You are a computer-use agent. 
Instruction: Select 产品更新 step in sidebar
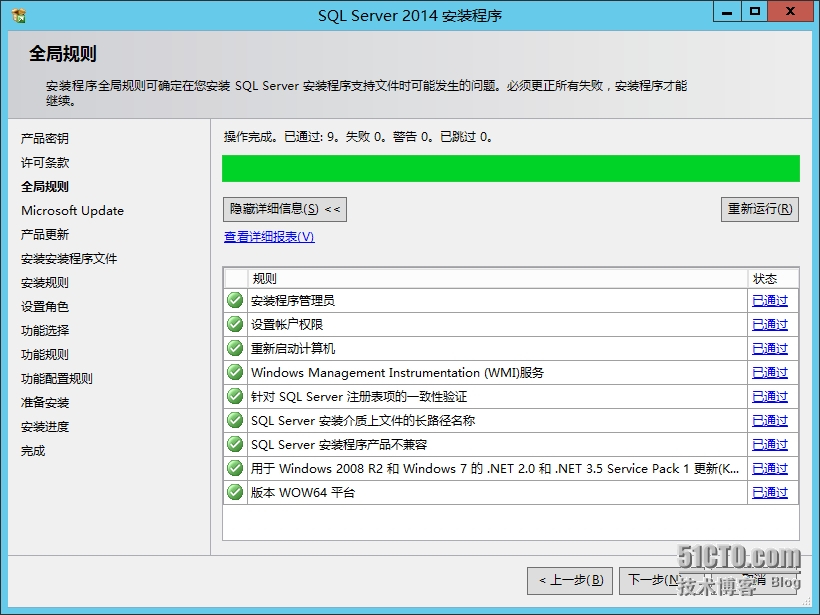click(x=45, y=235)
